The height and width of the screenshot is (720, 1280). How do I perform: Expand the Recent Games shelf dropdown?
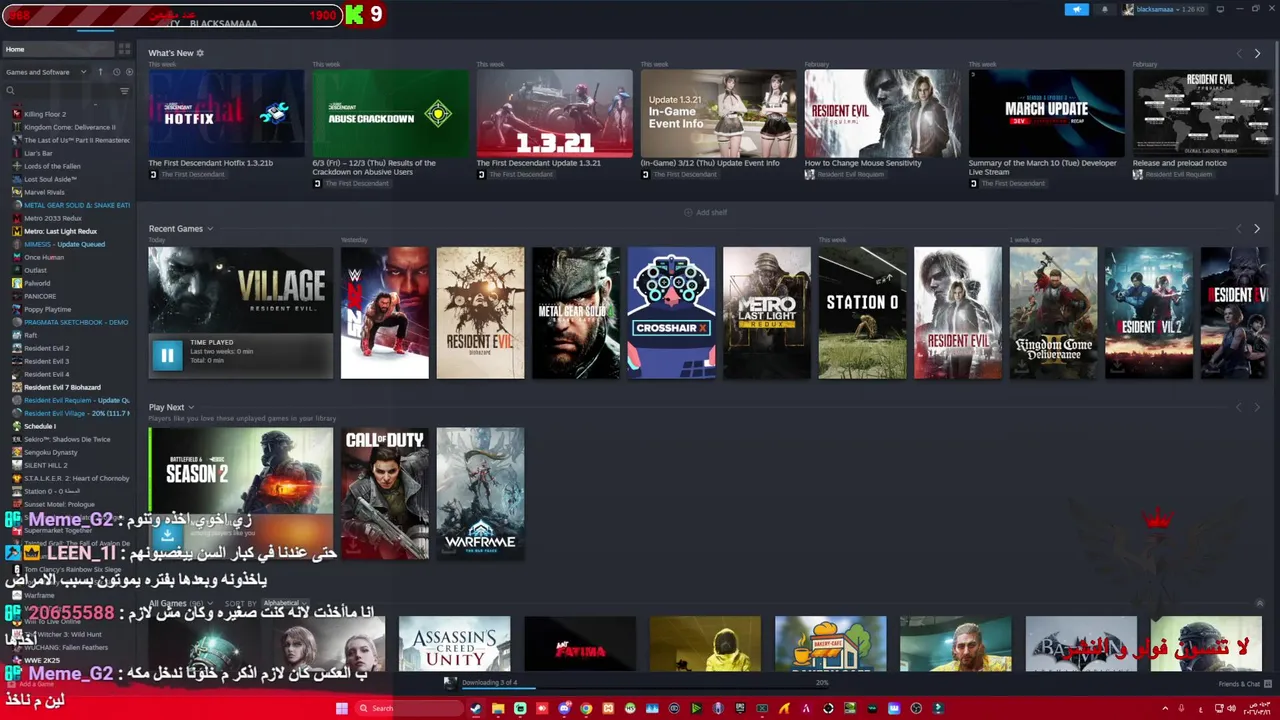coord(209,229)
